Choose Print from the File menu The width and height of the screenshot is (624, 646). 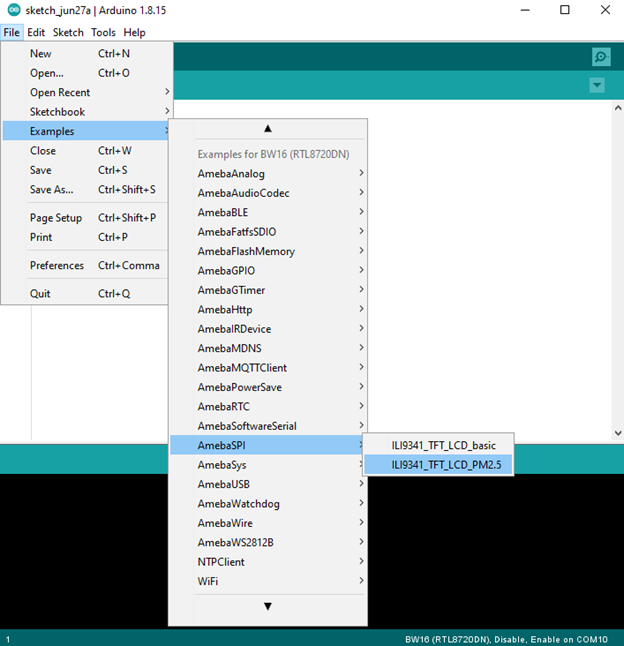[x=85, y=237]
